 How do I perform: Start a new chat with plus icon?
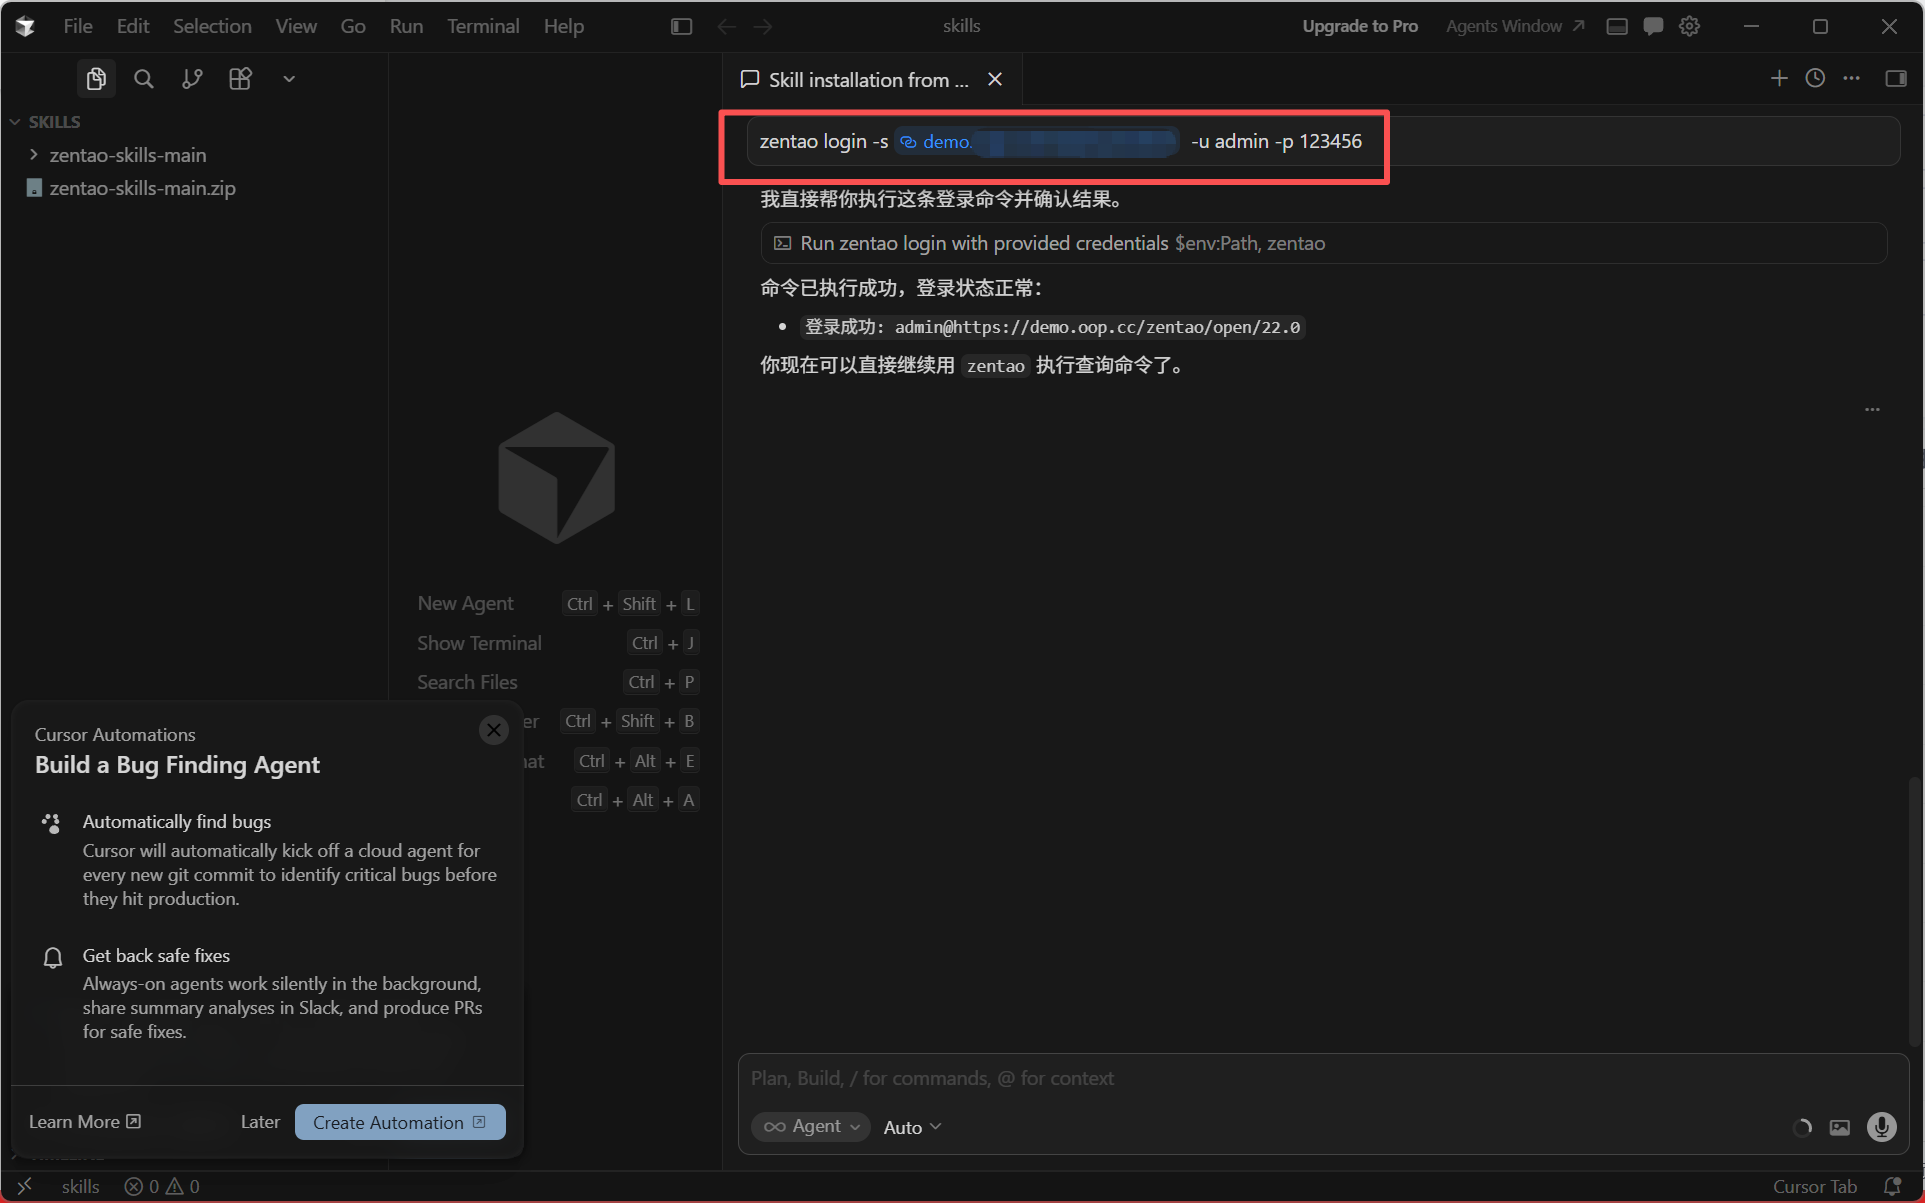(x=1779, y=79)
